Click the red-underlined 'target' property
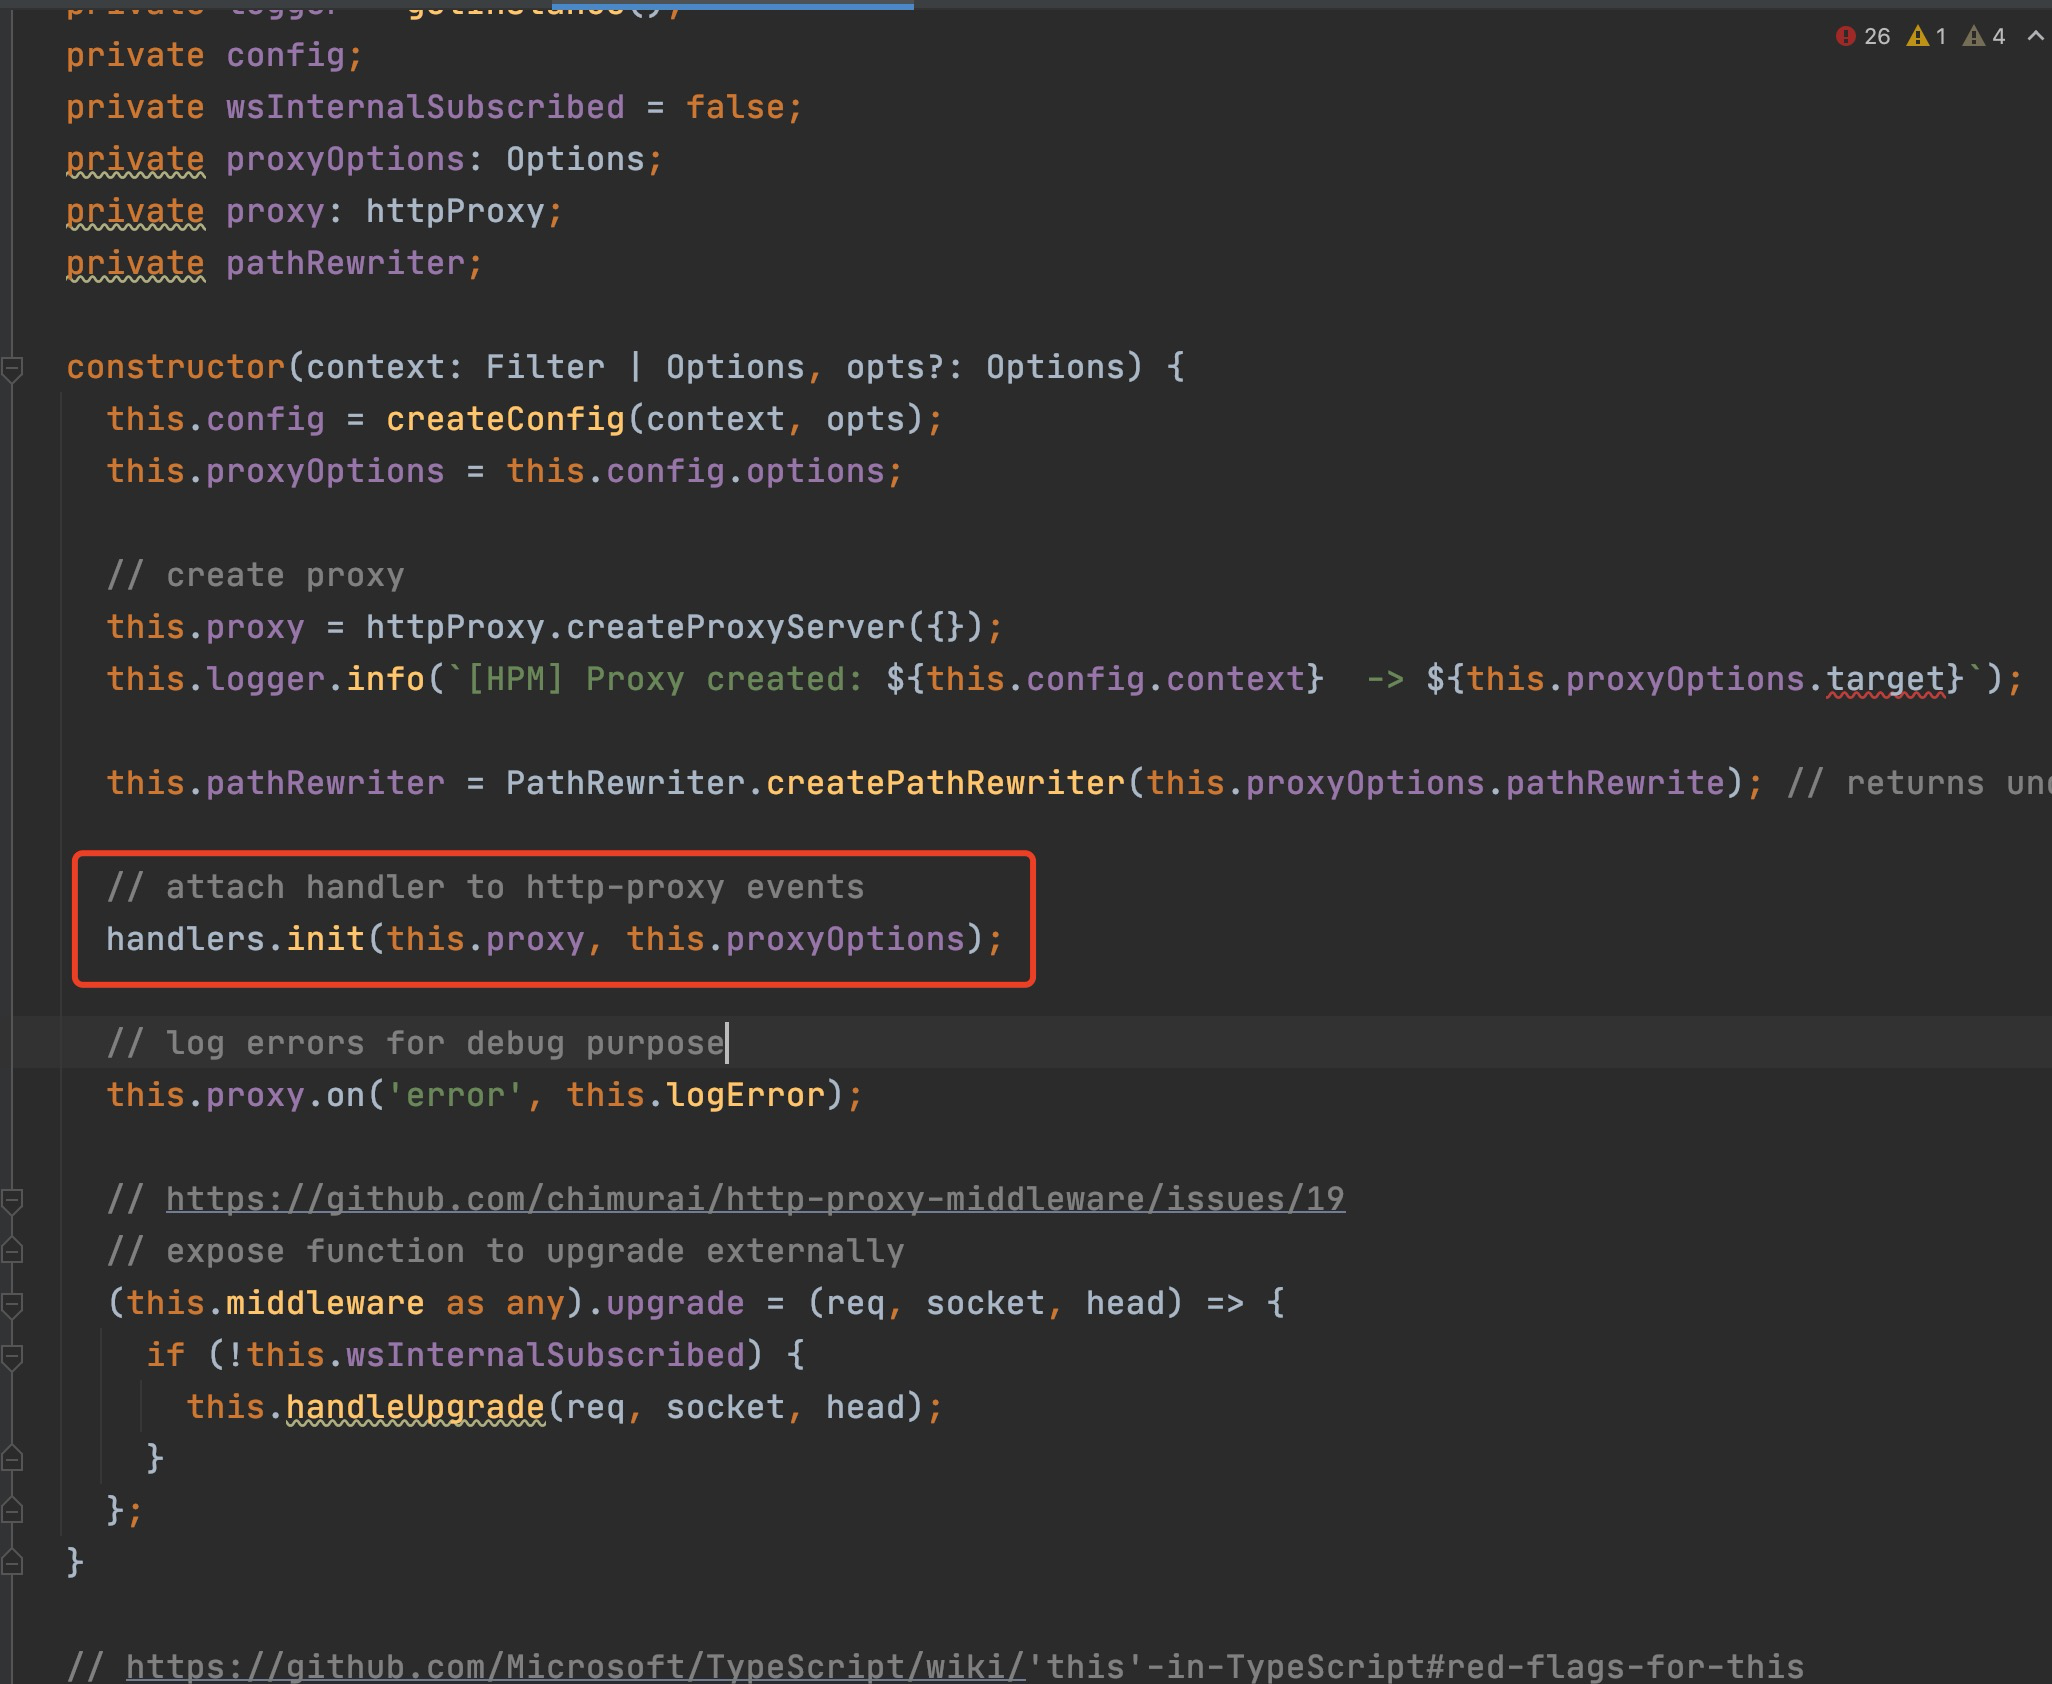 [1885, 679]
